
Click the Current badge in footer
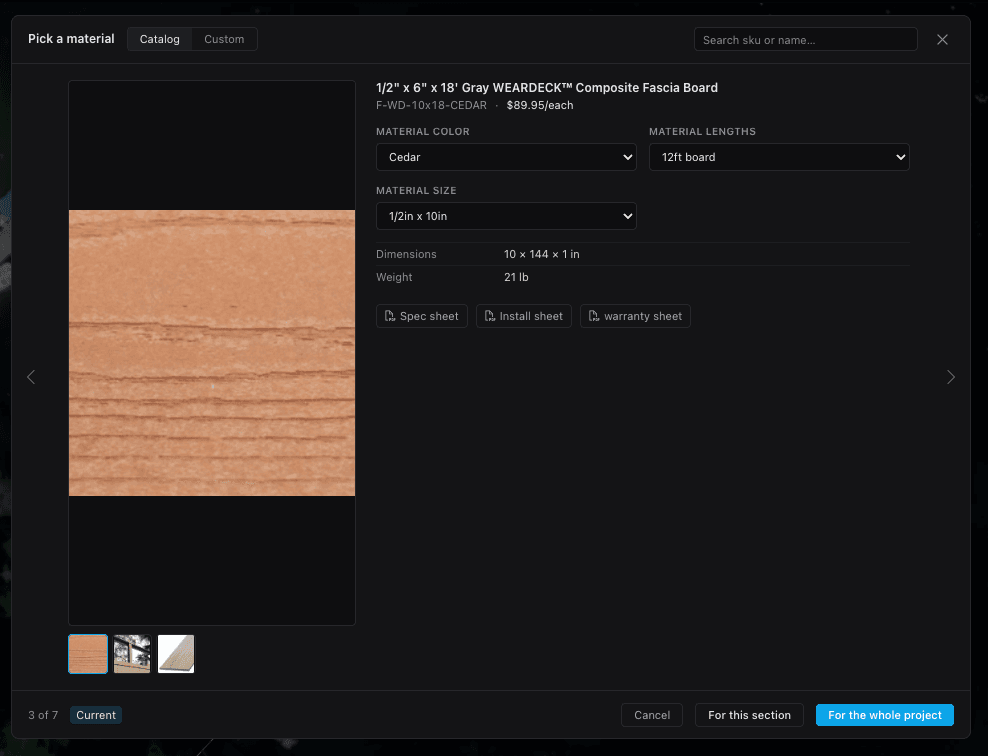coord(96,715)
